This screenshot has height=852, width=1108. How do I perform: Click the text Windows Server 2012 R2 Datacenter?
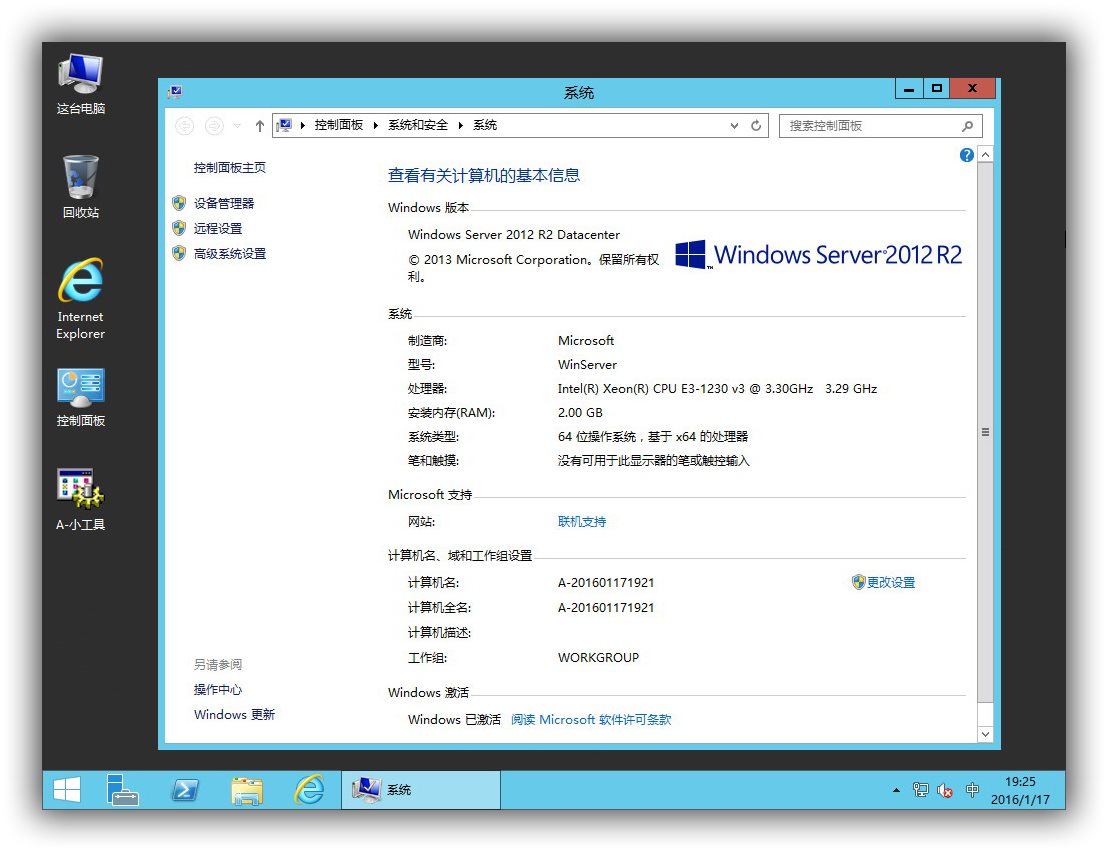(x=514, y=235)
